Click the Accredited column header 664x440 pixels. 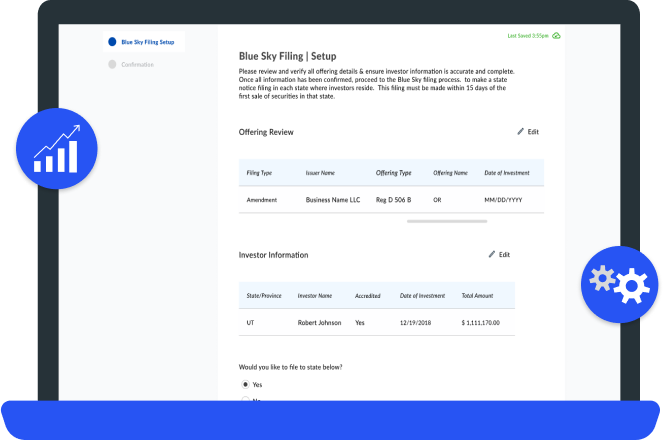tap(368, 296)
